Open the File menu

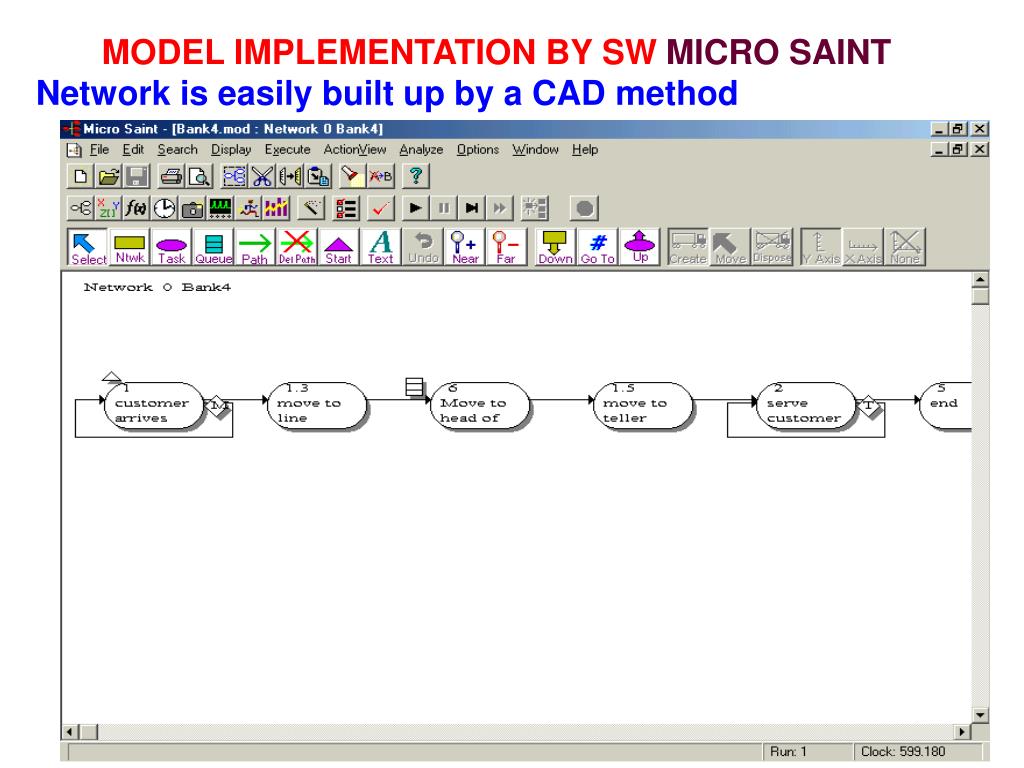[x=99, y=150]
